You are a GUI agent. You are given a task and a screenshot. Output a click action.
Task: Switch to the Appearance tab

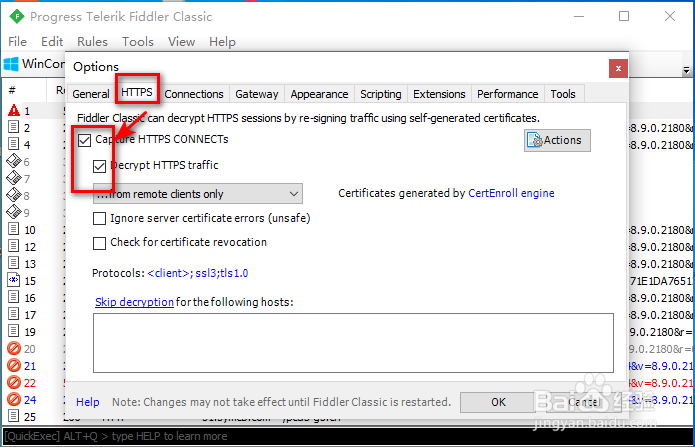(319, 94)
